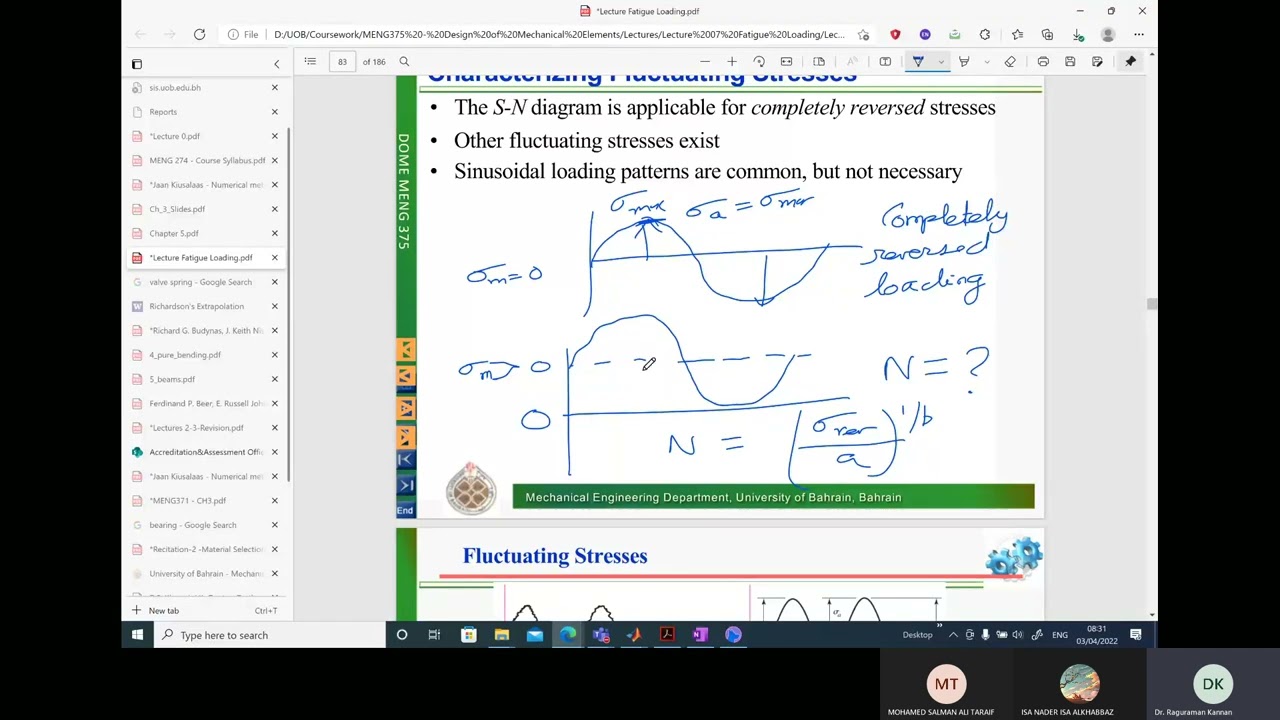This screenshot has width=1280, height=720.
Task: Select the Erase tool
Action: click(x=1010, y=62)
